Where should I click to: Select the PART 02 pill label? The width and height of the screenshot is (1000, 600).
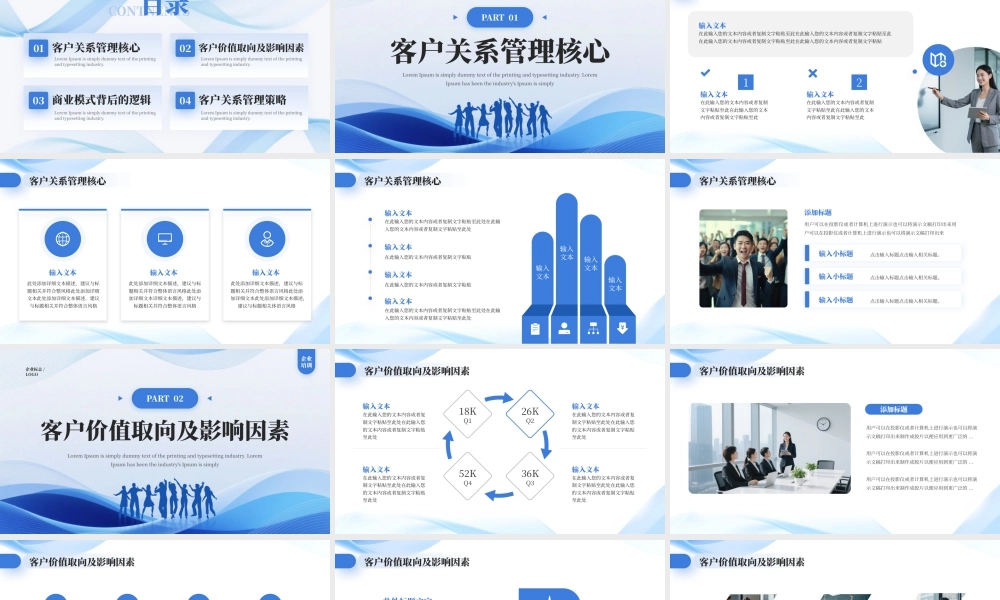165,399
